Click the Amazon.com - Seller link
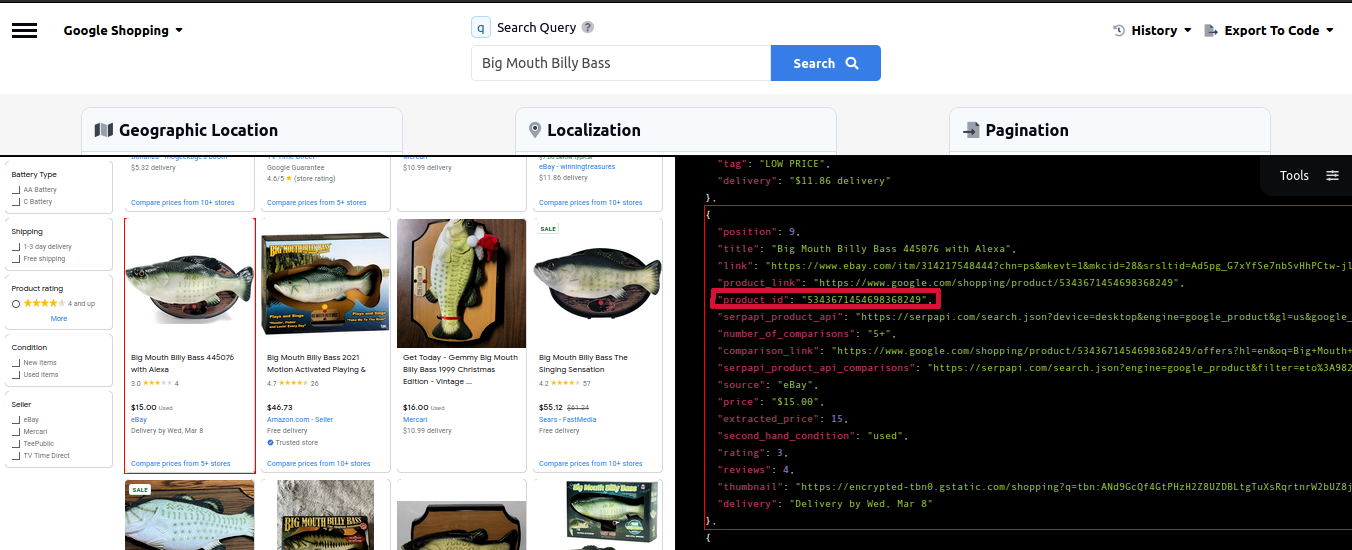This screenshot has height=550, width=1352. pyautogui.click(x=300, y=420)
